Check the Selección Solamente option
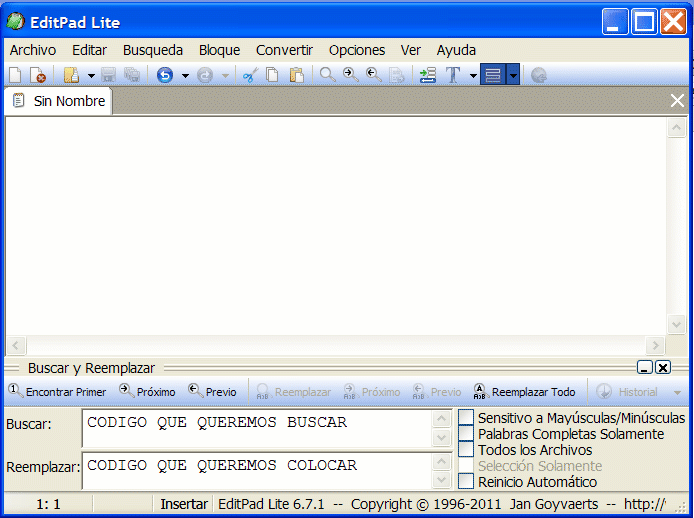Viewport: 694px width, 518px height. click(x=466, y=465)
